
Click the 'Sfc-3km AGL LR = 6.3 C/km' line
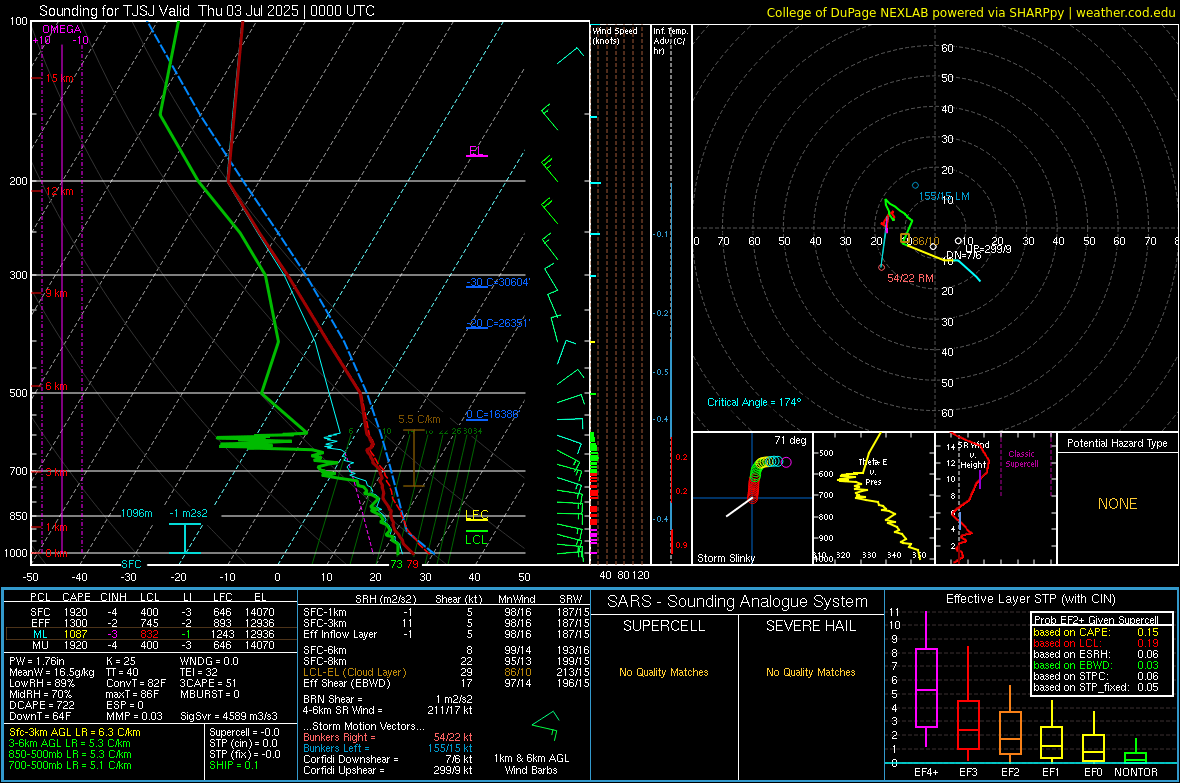[75, 733]
